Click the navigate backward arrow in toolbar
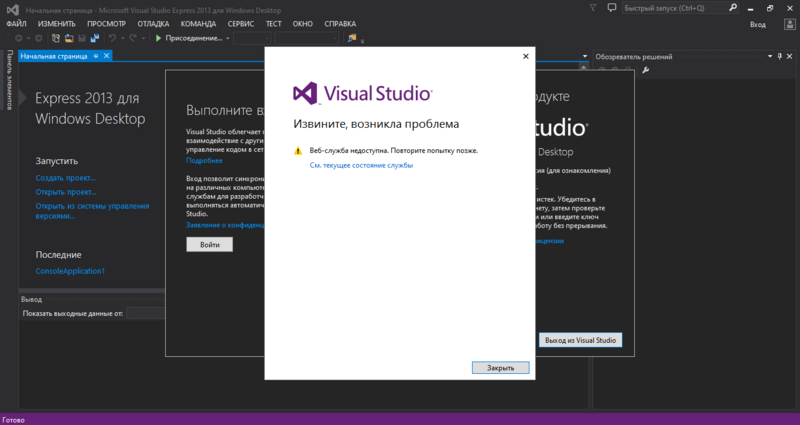The image size is (800, 425). pos(18,38)
